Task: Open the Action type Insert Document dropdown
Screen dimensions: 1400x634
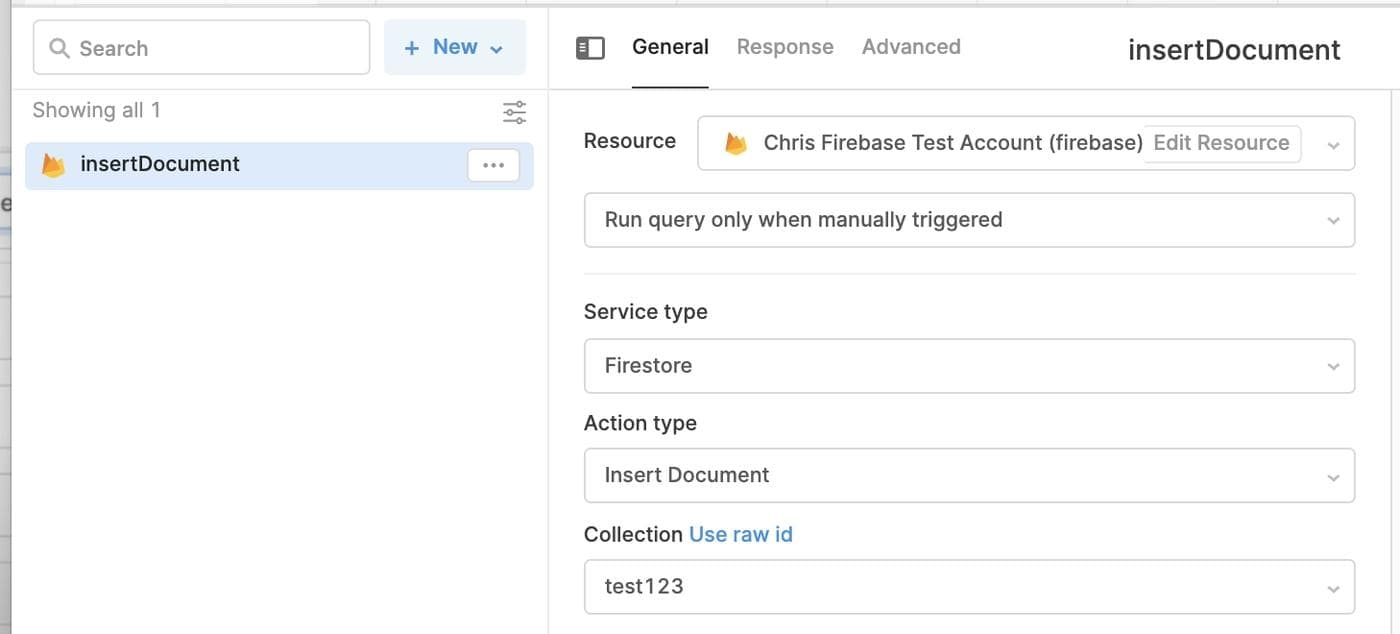Action: 968,475
